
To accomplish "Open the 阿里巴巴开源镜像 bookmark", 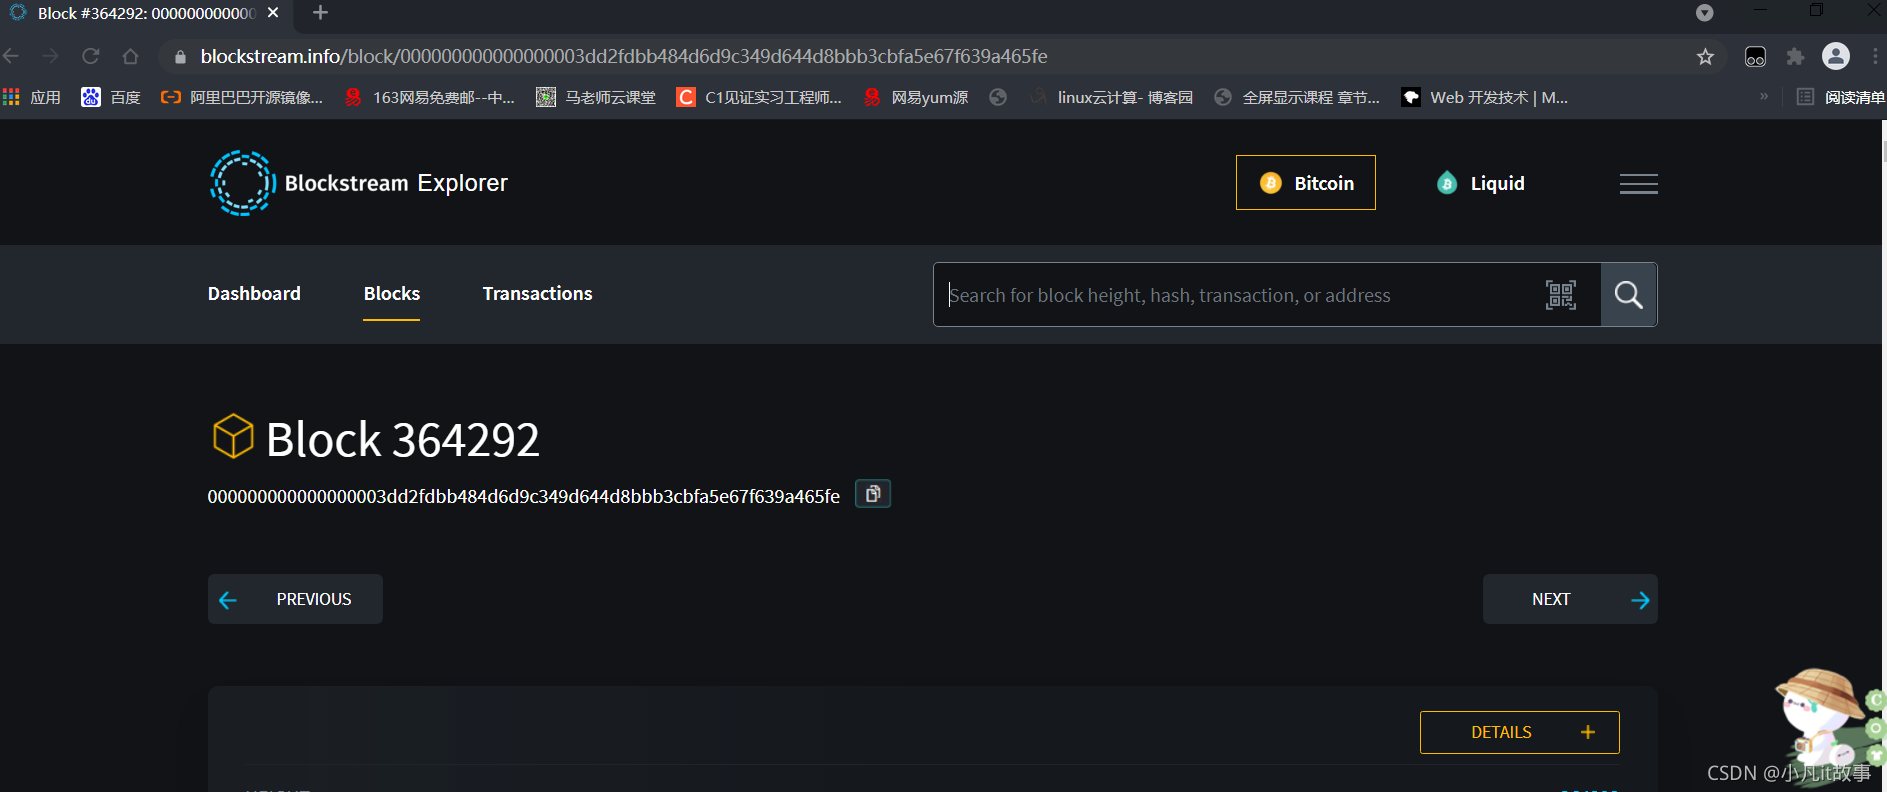I will (242, 97).
